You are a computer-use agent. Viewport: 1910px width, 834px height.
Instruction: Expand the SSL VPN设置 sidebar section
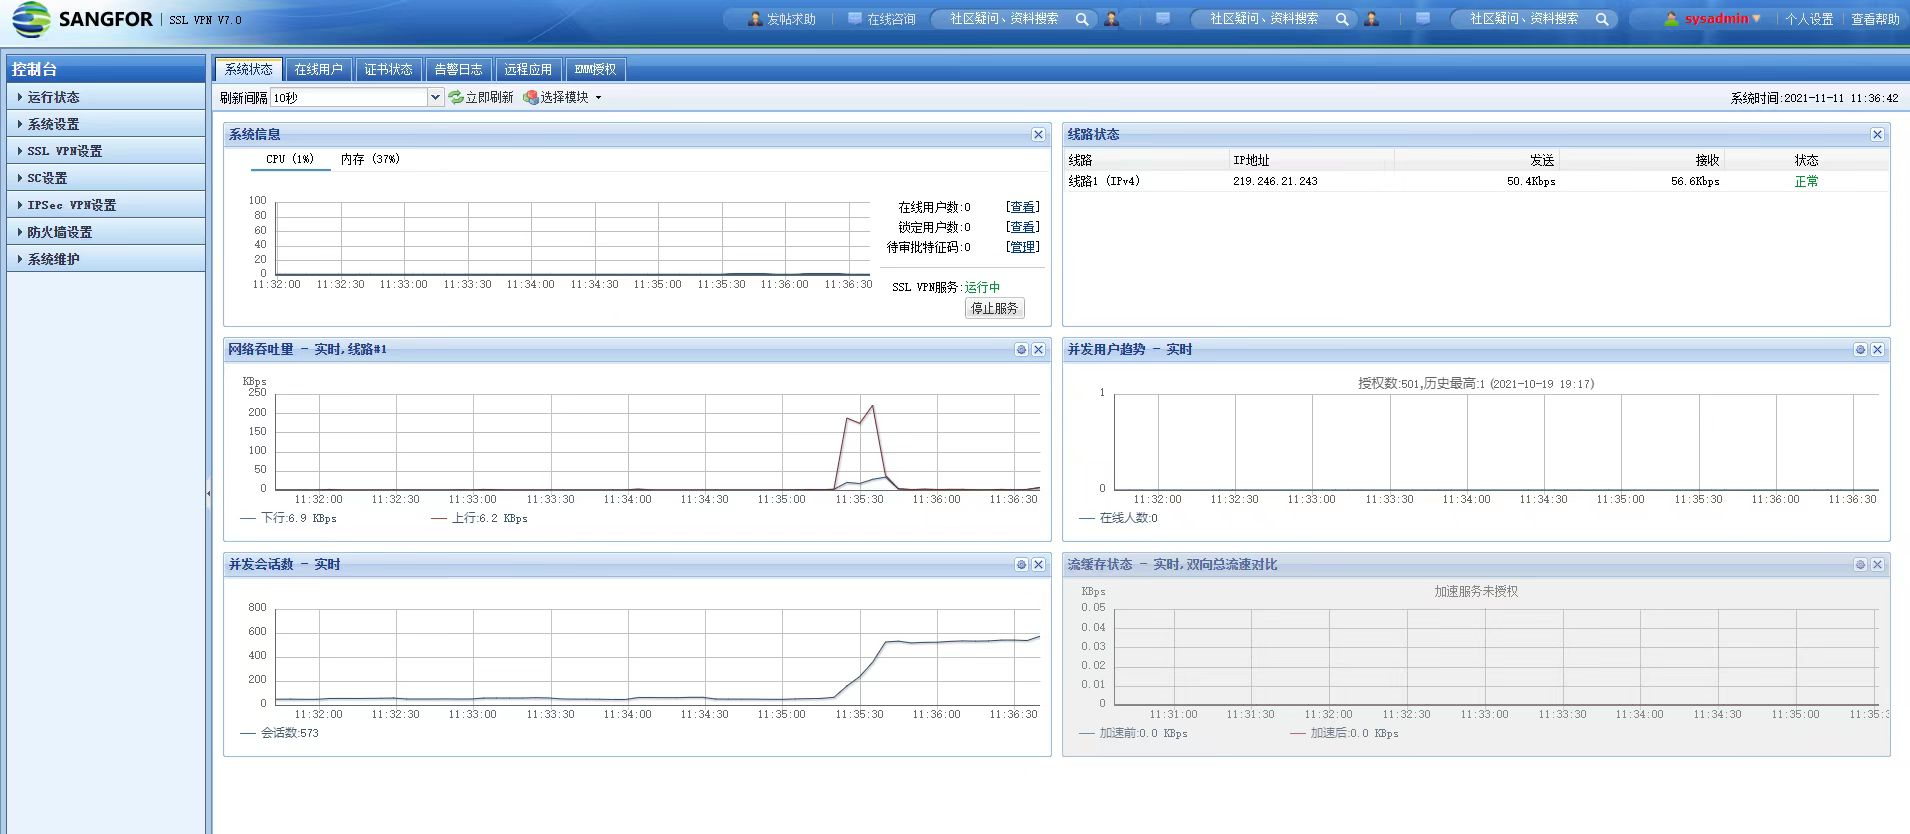click(64, 151)
